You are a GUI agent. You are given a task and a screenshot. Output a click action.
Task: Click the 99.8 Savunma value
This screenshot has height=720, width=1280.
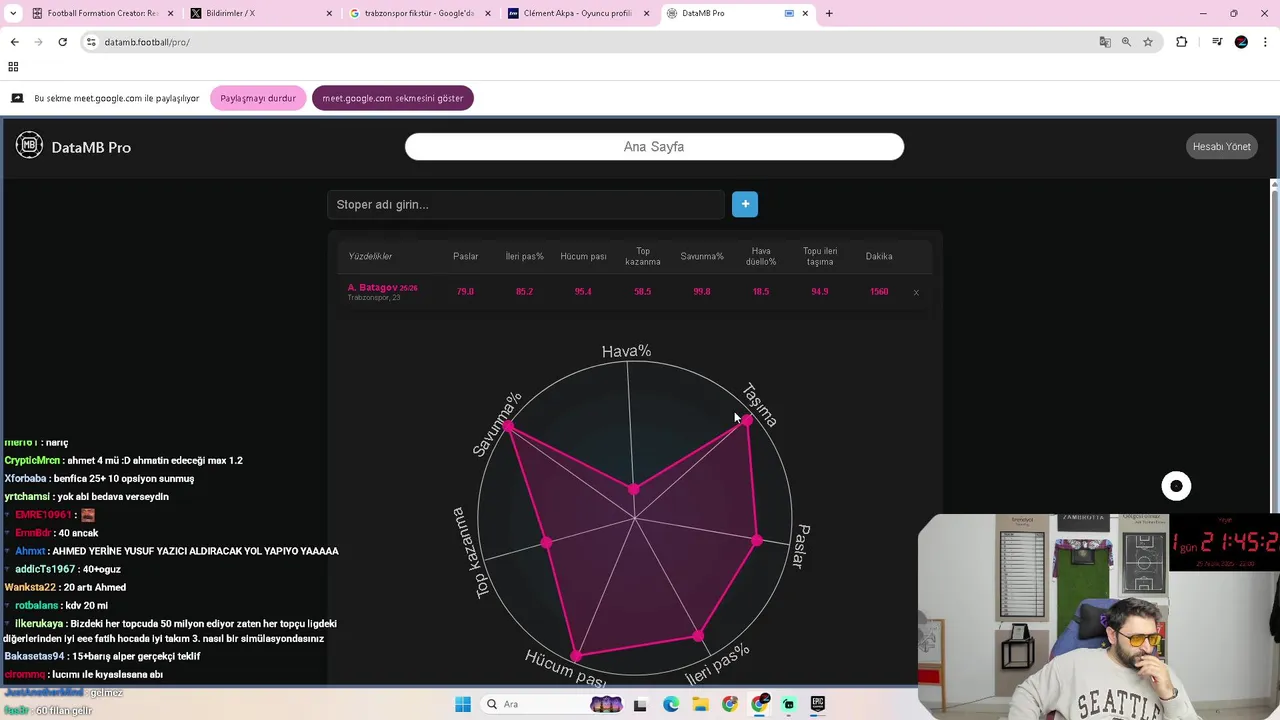coord(702,292)
